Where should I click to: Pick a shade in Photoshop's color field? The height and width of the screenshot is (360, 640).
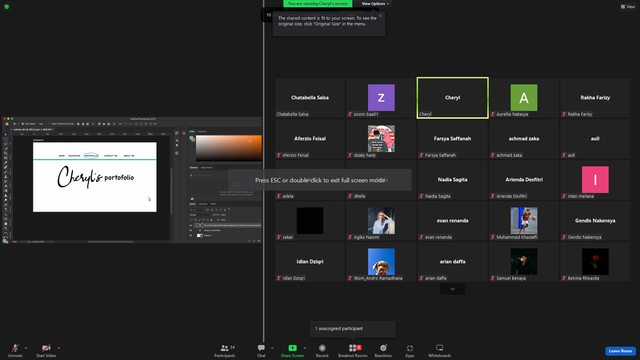(229, 148)
